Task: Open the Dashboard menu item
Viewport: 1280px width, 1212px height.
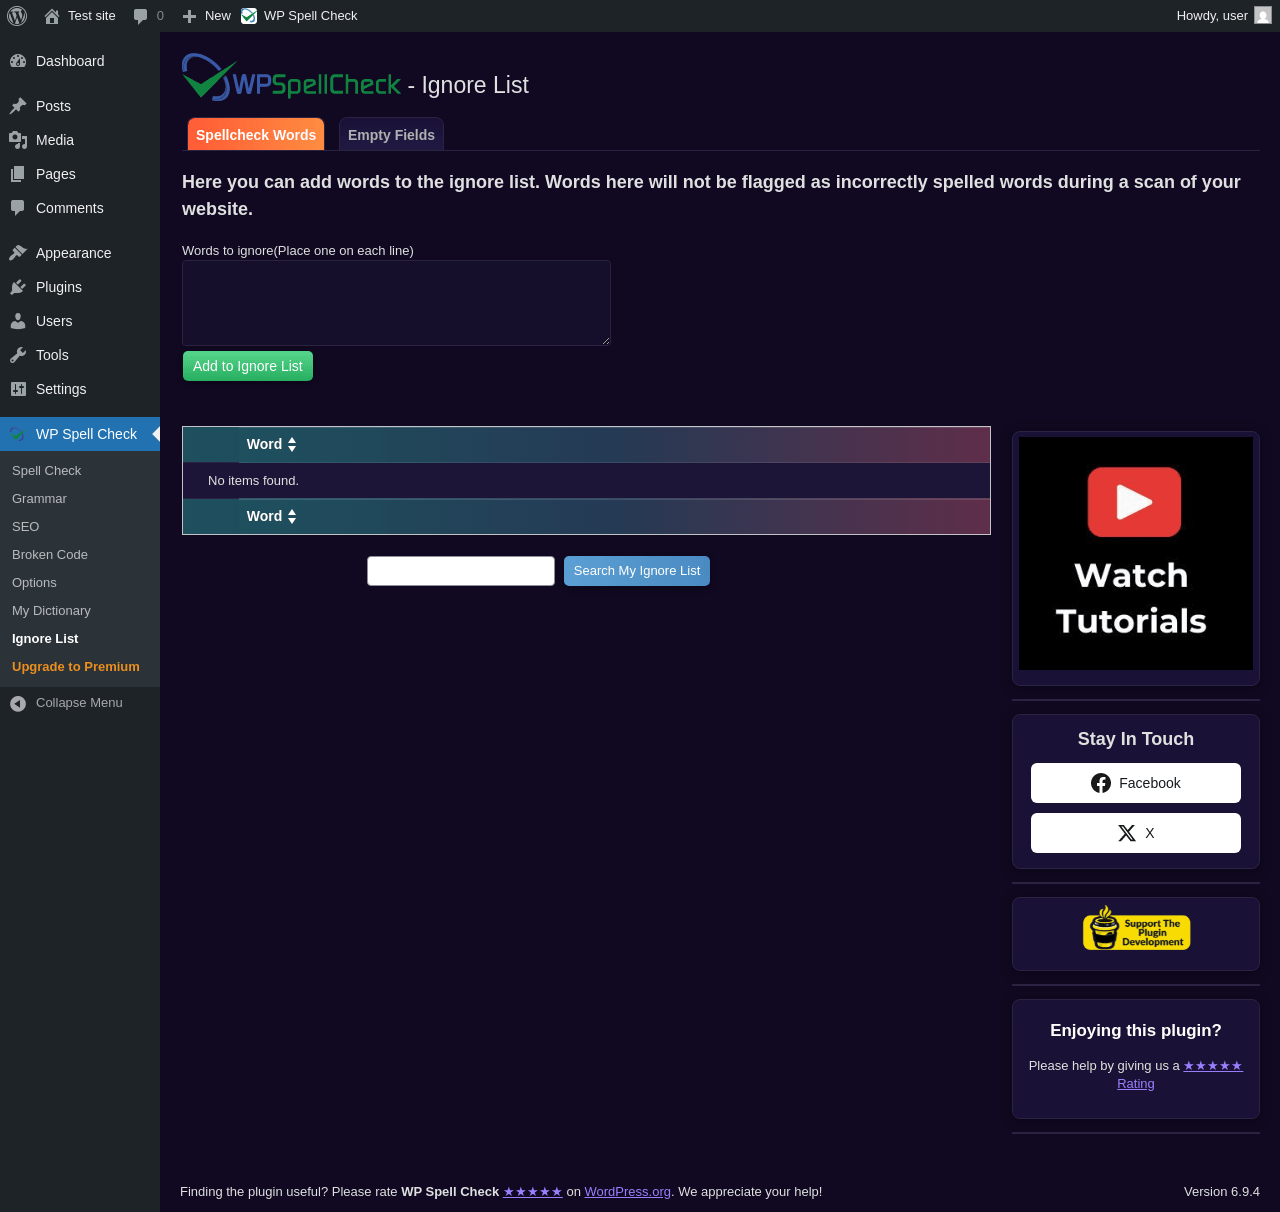Action: coord(80,61)
